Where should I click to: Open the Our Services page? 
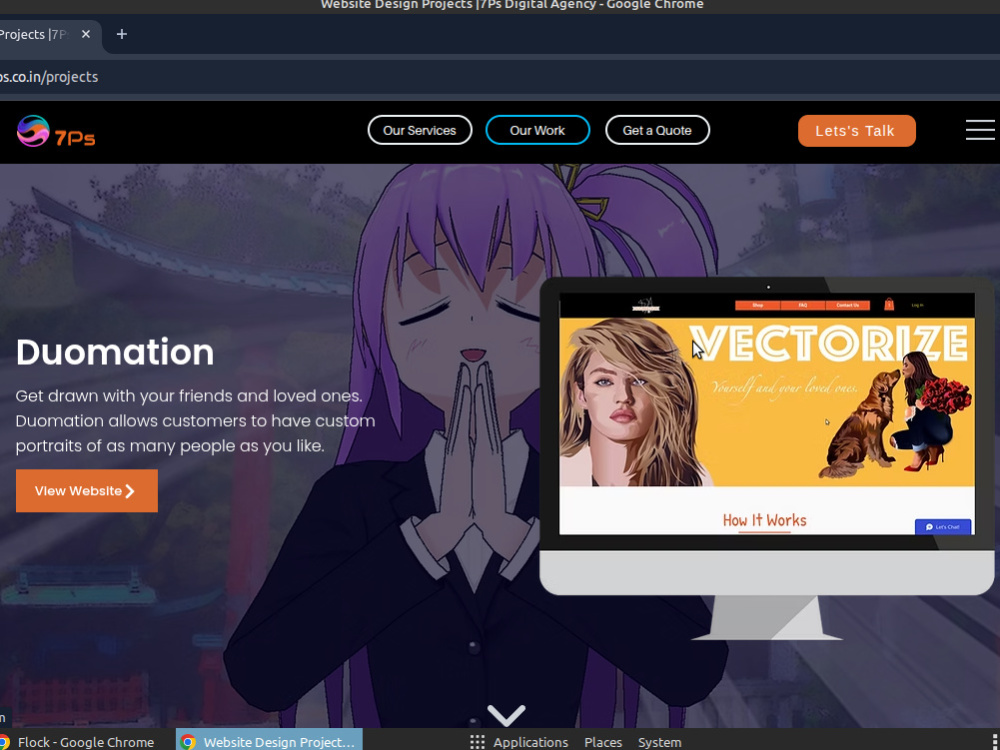(x=420, y=130)
